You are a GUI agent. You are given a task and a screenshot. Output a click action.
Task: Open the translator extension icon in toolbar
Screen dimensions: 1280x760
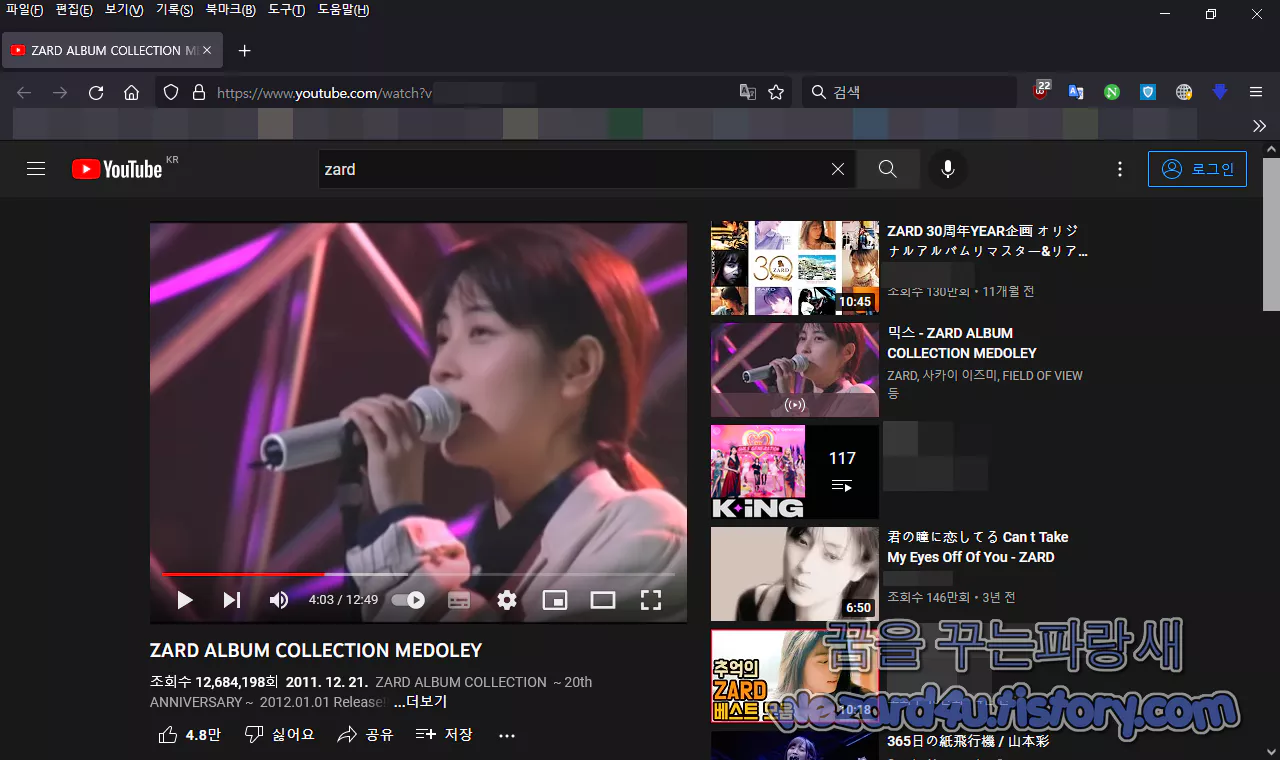[x=1076, y=92]
